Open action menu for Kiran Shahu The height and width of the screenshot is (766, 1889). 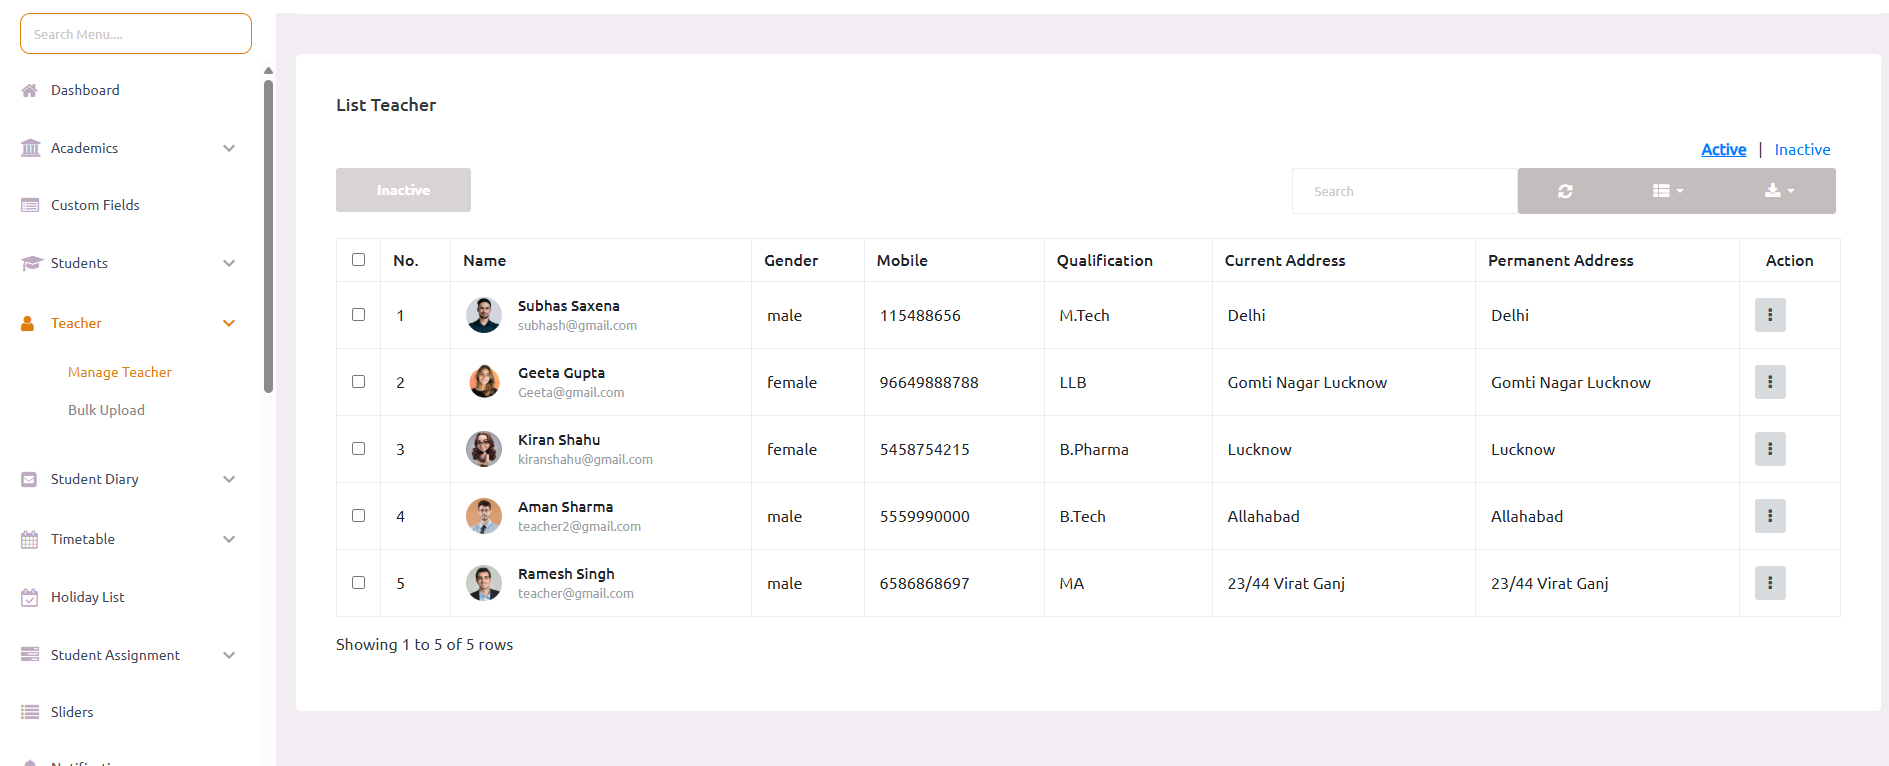click(x=1769, y=449)
